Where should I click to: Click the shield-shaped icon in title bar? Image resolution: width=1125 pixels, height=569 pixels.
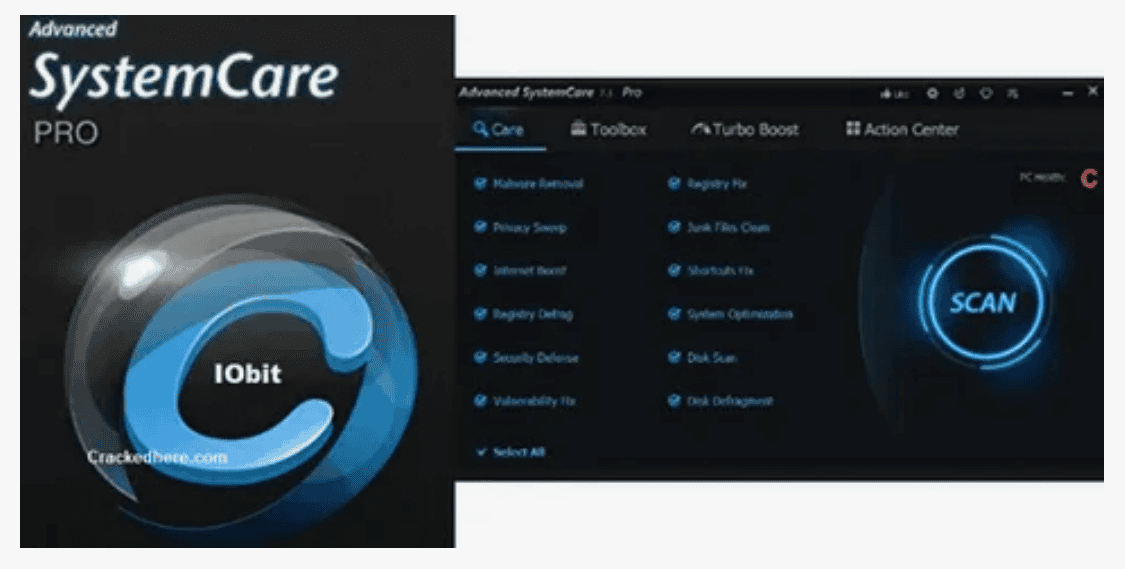tap(986, 93)
